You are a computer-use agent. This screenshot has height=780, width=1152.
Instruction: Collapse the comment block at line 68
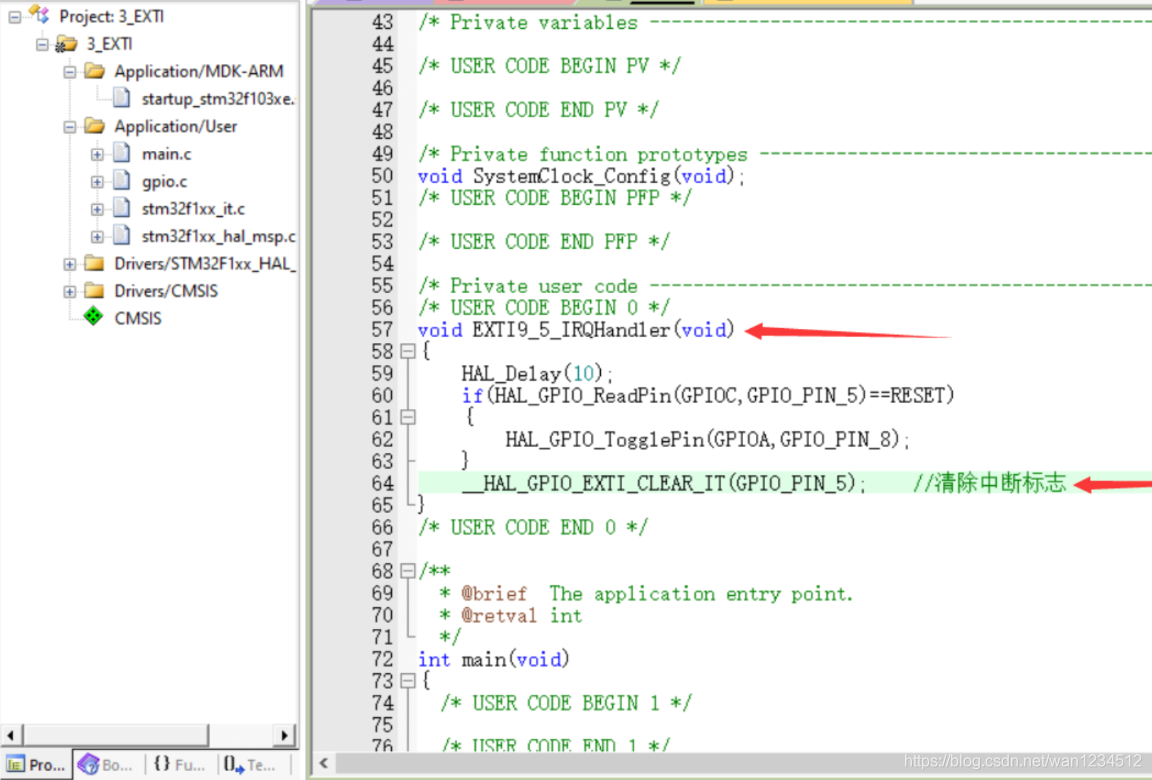[x=407, y=572]
